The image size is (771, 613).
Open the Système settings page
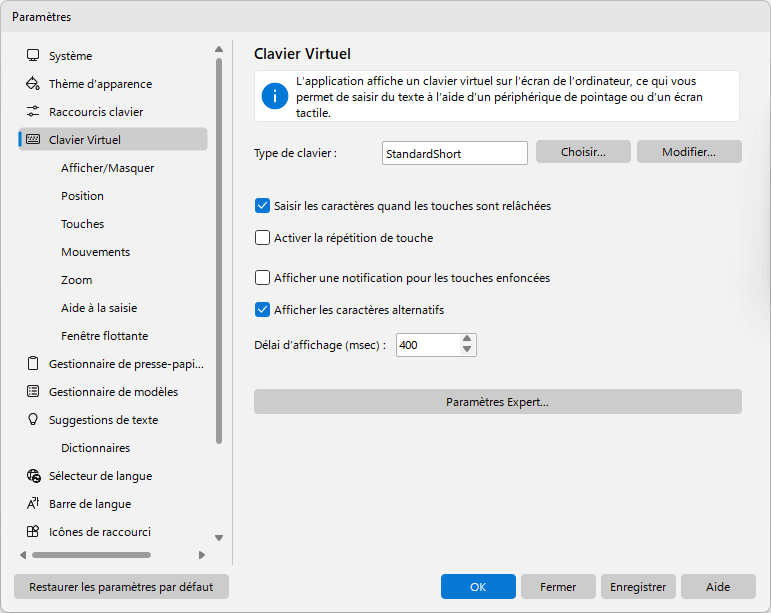click(113, 56)
